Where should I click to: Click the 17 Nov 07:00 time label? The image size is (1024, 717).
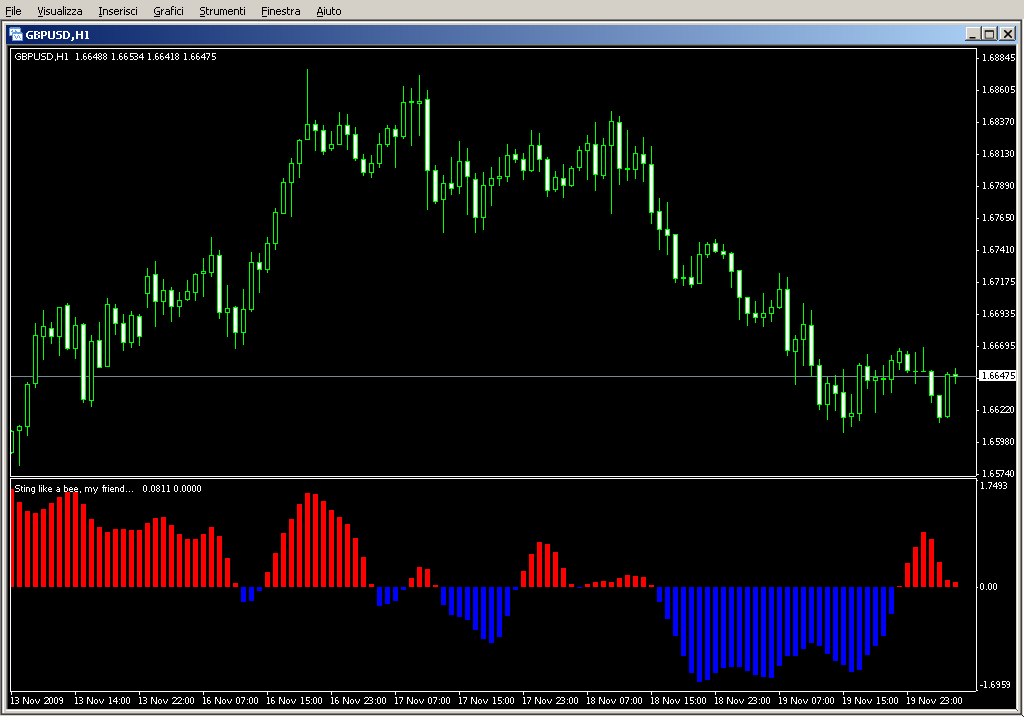pyautogui.click(x=422, y=701)
